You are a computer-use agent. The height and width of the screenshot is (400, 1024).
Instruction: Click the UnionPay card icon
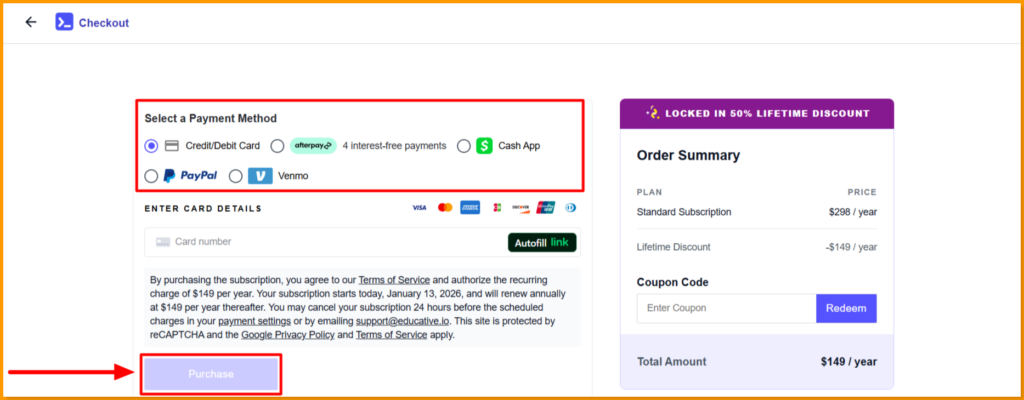[546, 208]
